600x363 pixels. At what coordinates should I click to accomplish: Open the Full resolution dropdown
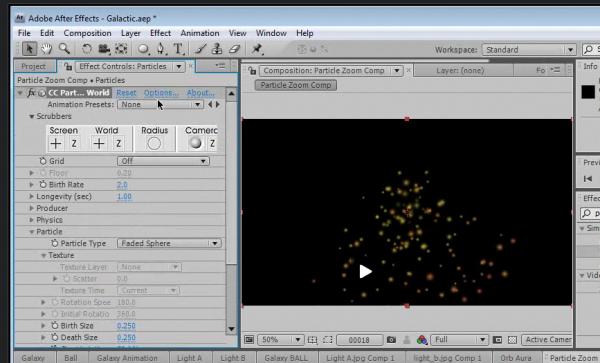pos(459,340)
